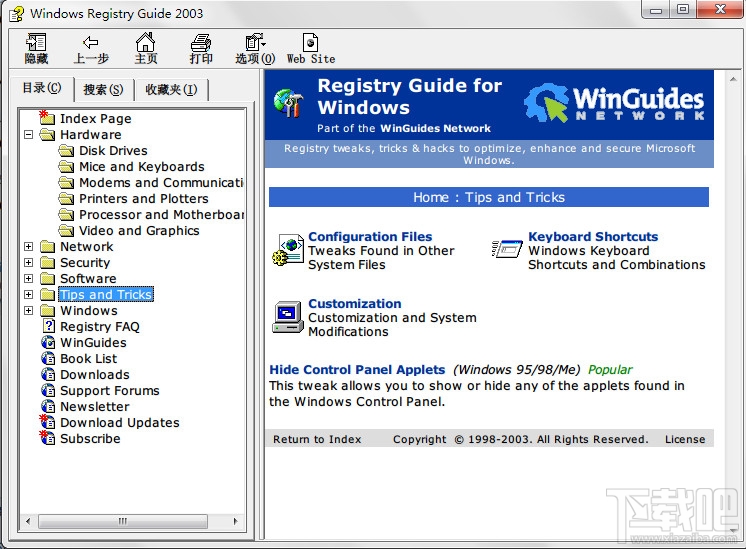Click the Hardware folder icon
This screenshot has height=549, width=746.
point(48,135)
